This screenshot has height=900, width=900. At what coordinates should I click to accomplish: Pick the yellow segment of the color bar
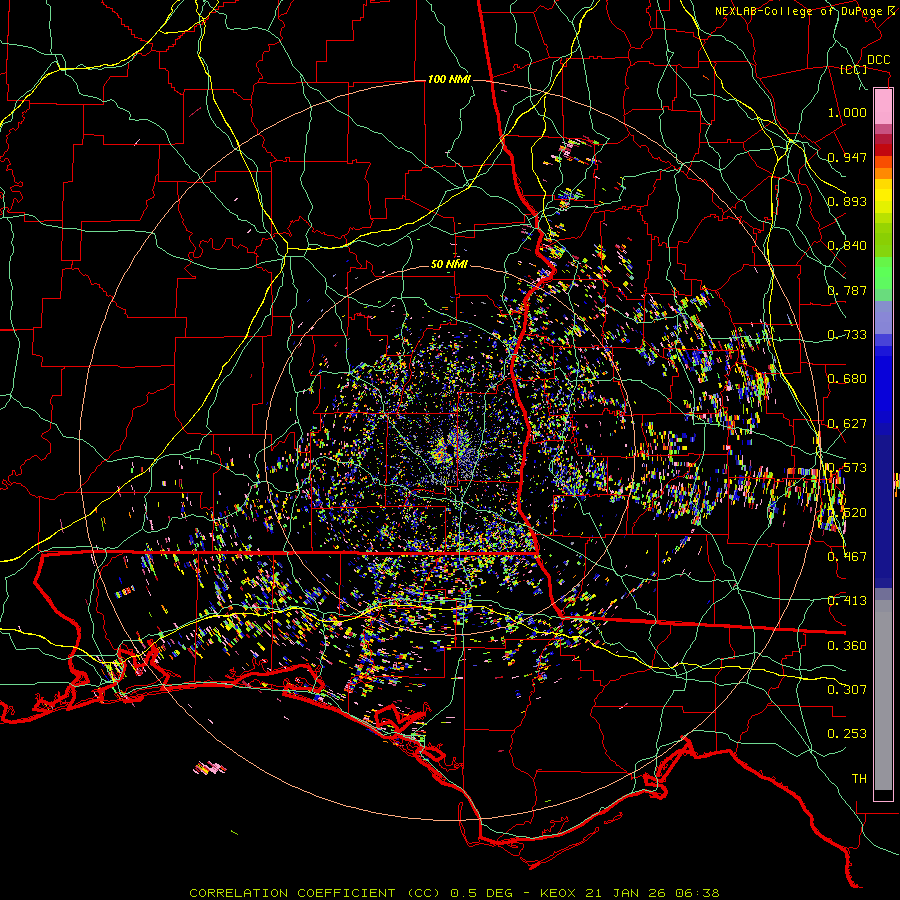(883, 196)
